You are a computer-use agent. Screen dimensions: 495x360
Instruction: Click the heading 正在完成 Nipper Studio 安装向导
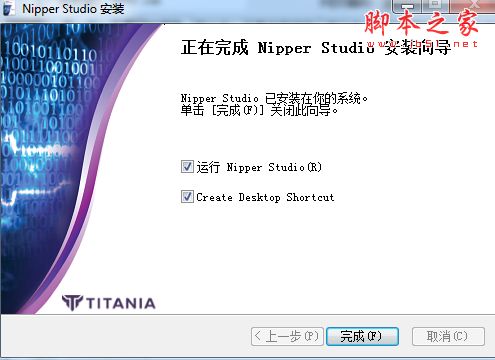click(316, 47)
